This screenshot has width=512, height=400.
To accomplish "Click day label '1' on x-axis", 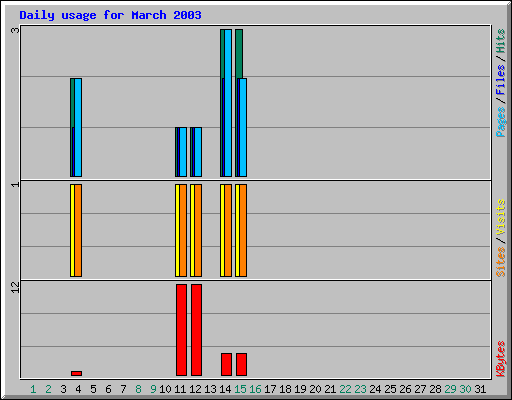I will [x=33, y=389].
